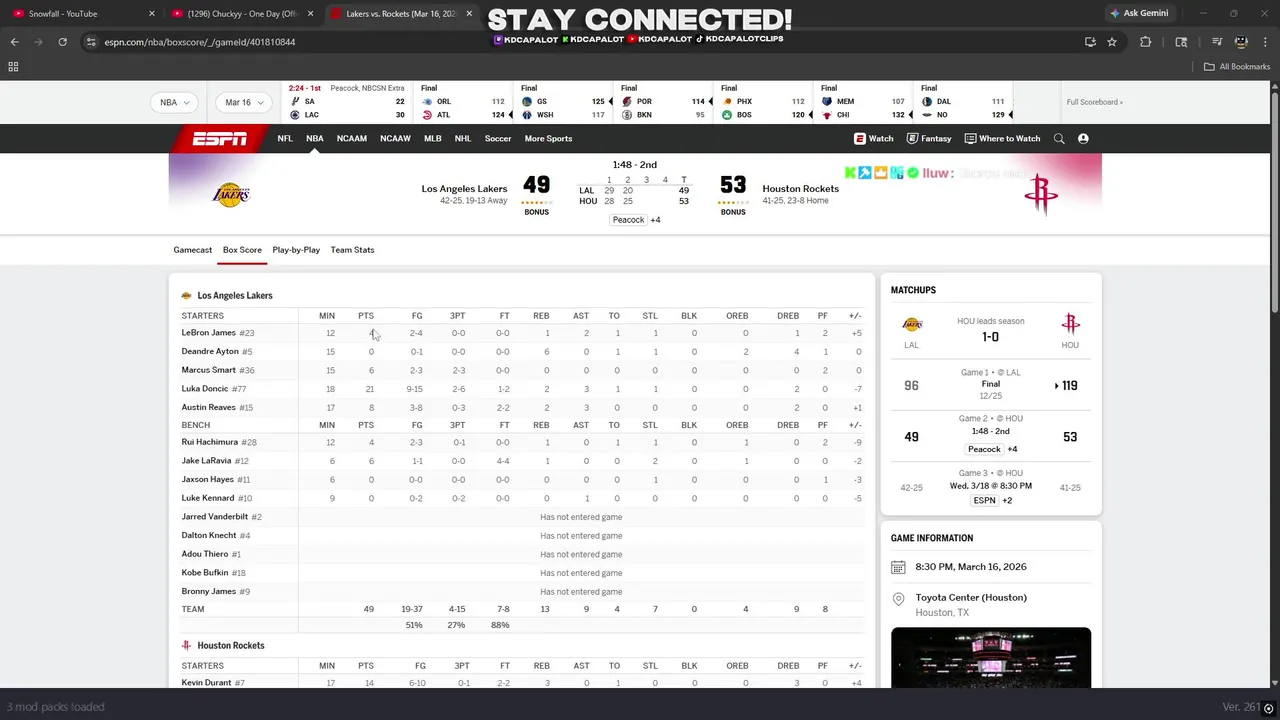Open the SA vs LAC live game card
The height and width of the screenshot is (720, 1280).
[347, 102]
